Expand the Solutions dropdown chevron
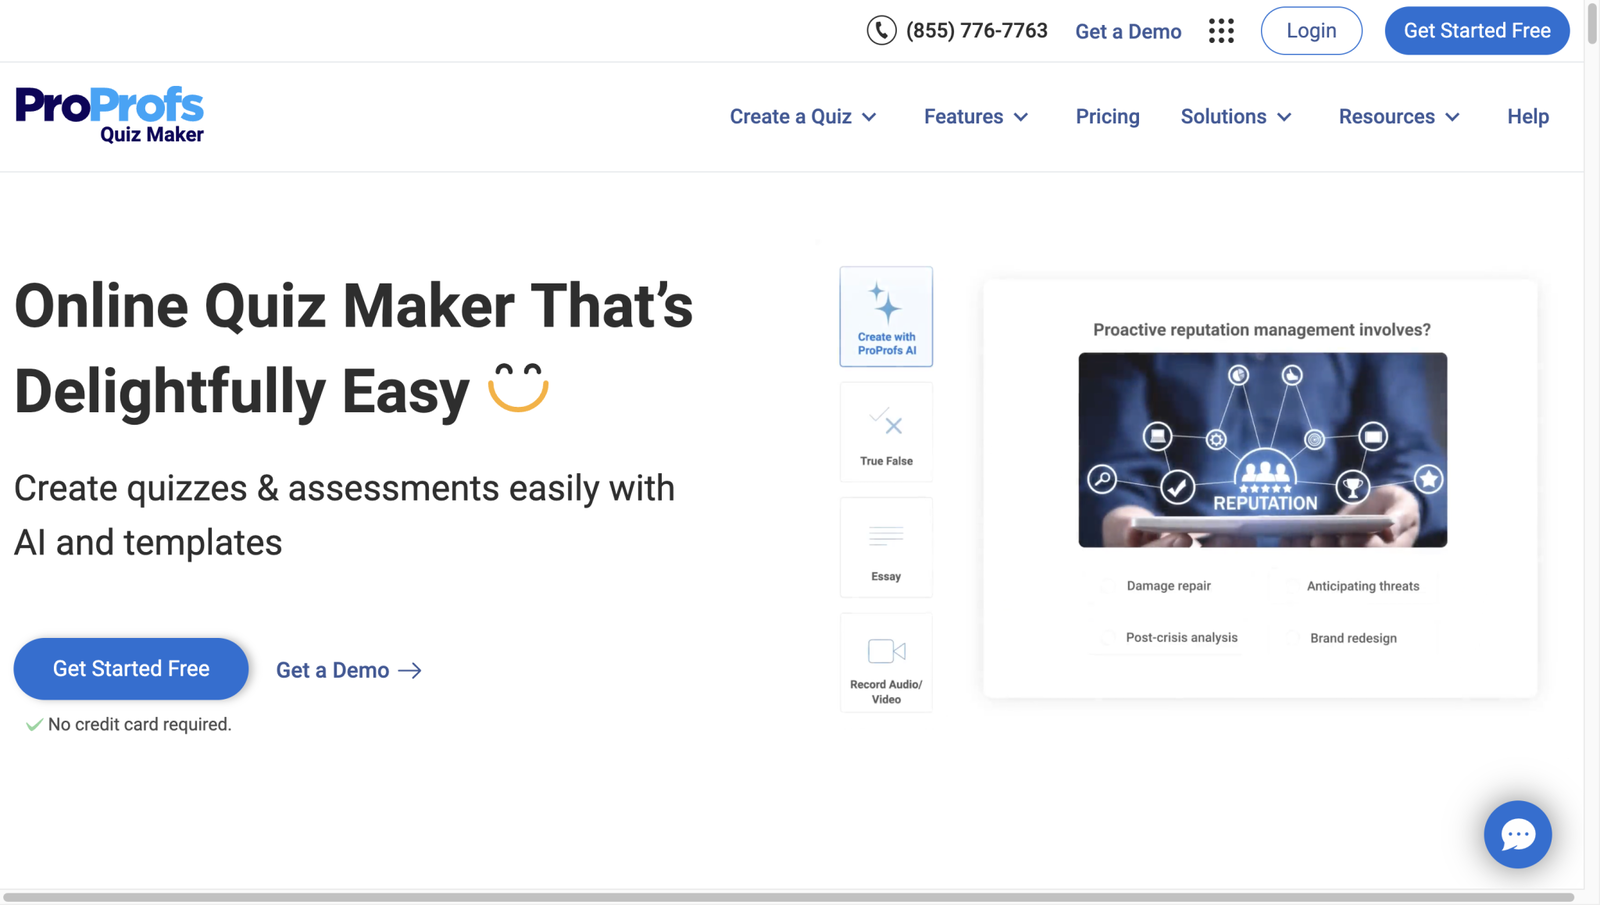 click(x=1285, y=117)
